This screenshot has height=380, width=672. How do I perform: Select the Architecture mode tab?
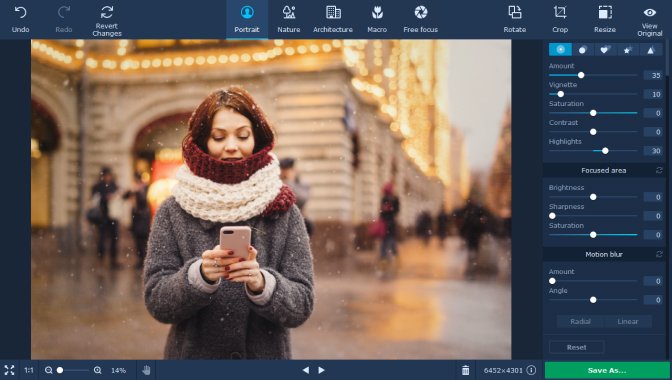pyautogui.click(x=333, y=20)
